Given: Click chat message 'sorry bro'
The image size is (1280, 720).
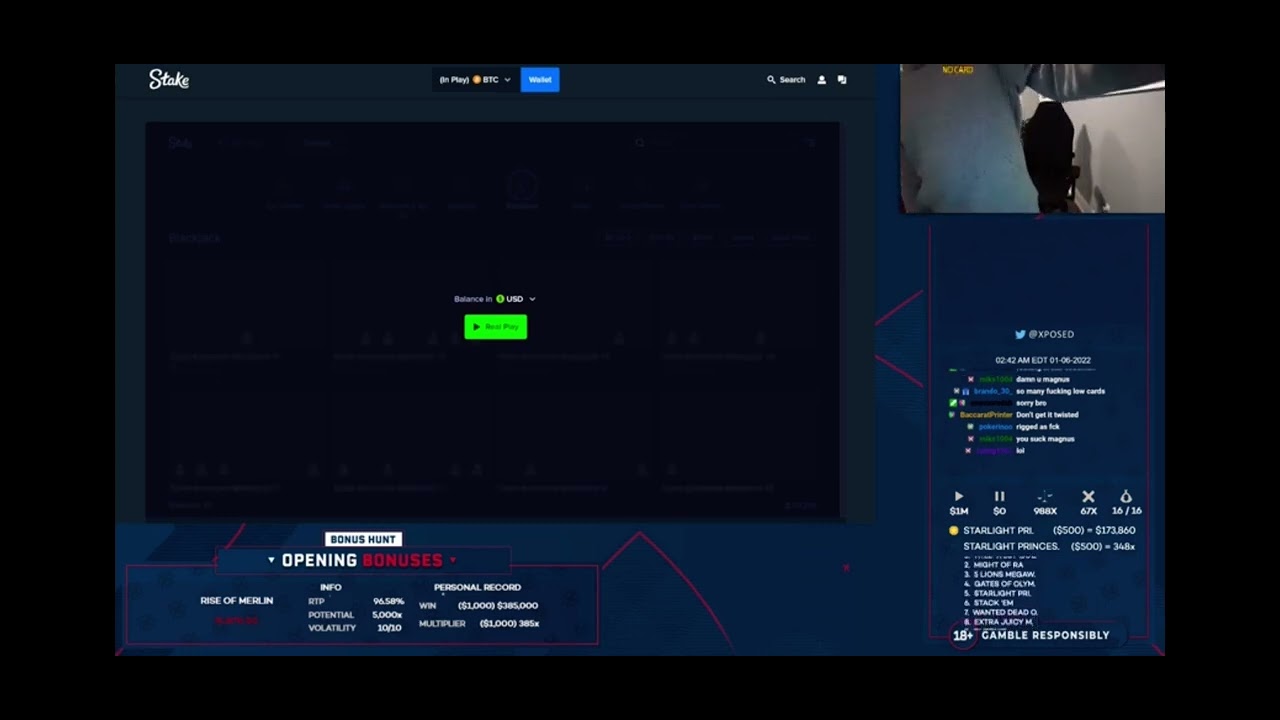Looking at the screenshot, I should 1031,403.
